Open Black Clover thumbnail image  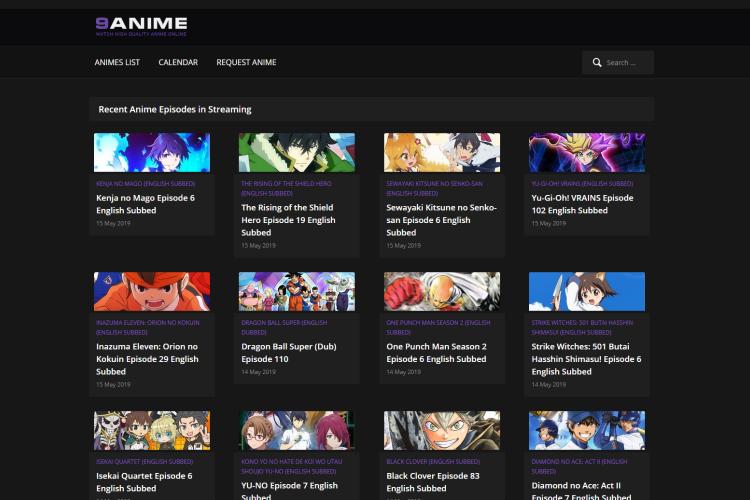[x=442, y=431]
